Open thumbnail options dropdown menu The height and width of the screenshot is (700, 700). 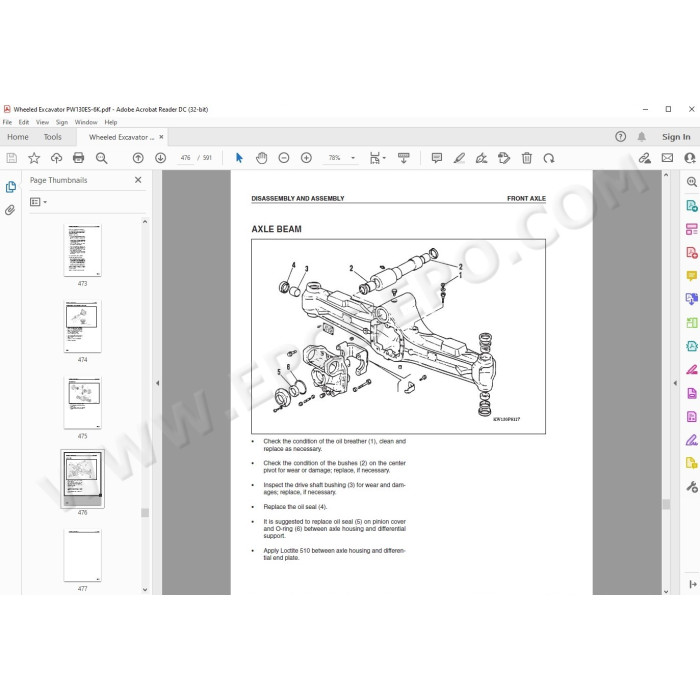pyautogui.click(x=38, y=202)
